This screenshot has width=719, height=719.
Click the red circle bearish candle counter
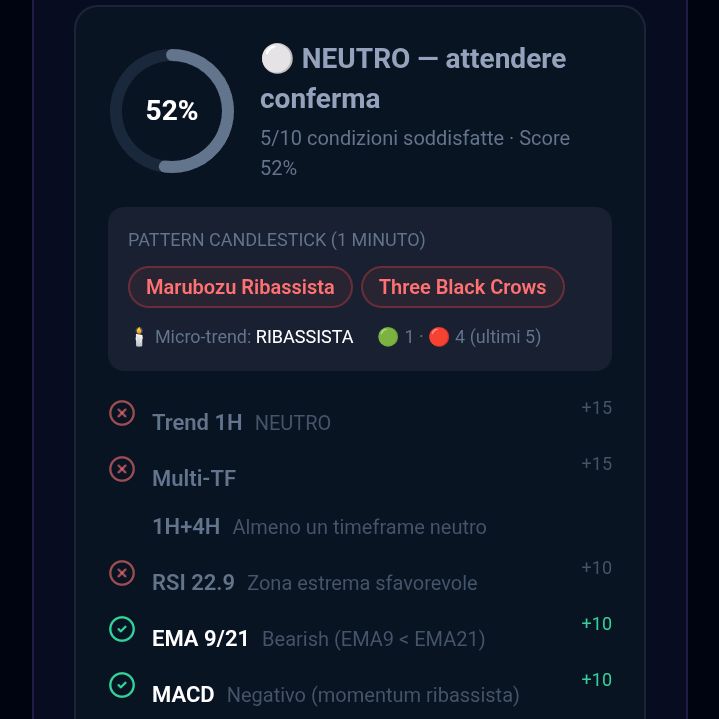click(x=439, y=337)
